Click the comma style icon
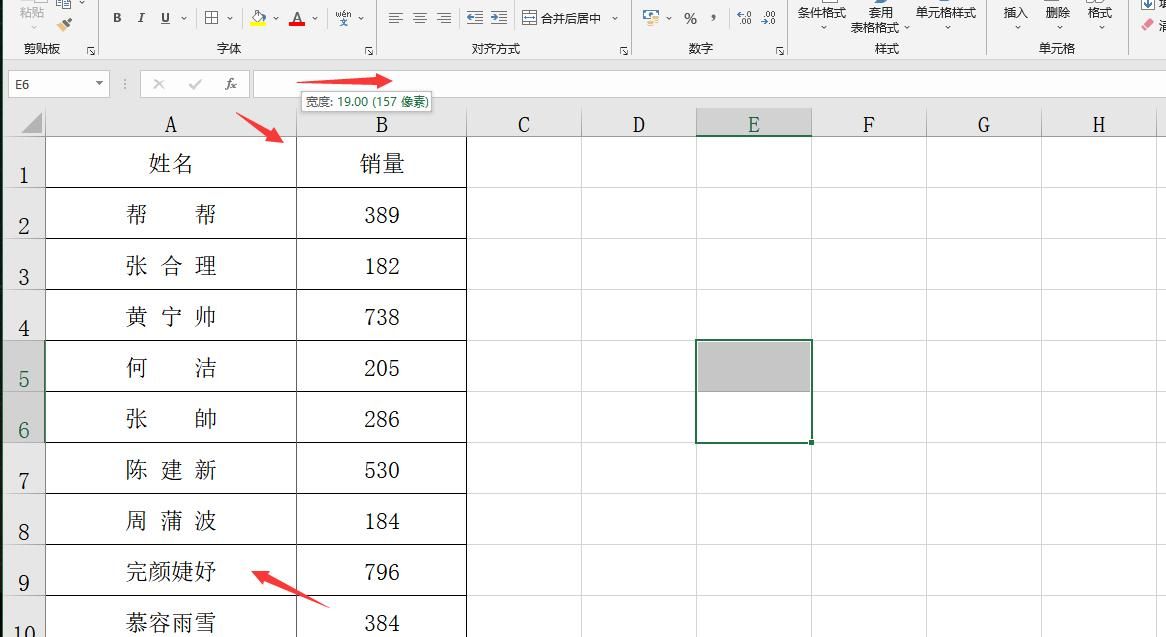 [x=713, y=18]
